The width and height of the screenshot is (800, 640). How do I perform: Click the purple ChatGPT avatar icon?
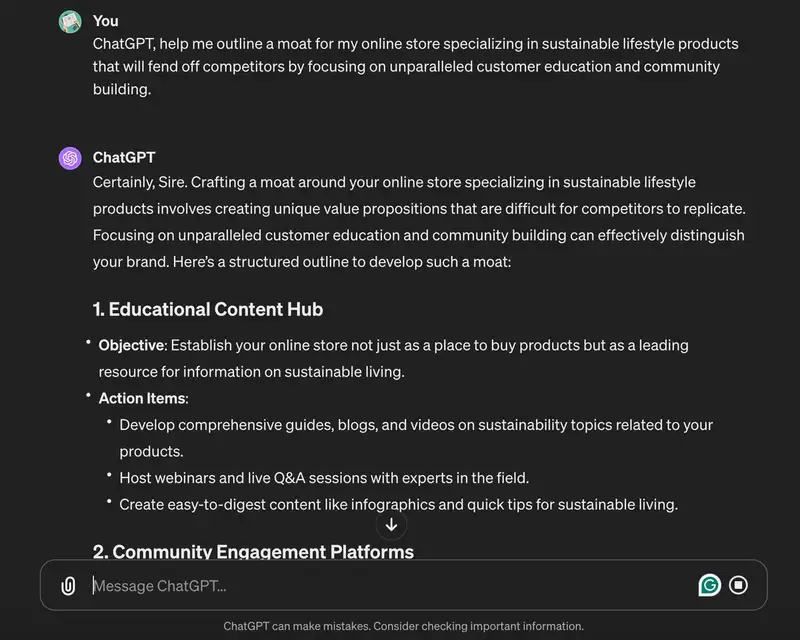70,158
